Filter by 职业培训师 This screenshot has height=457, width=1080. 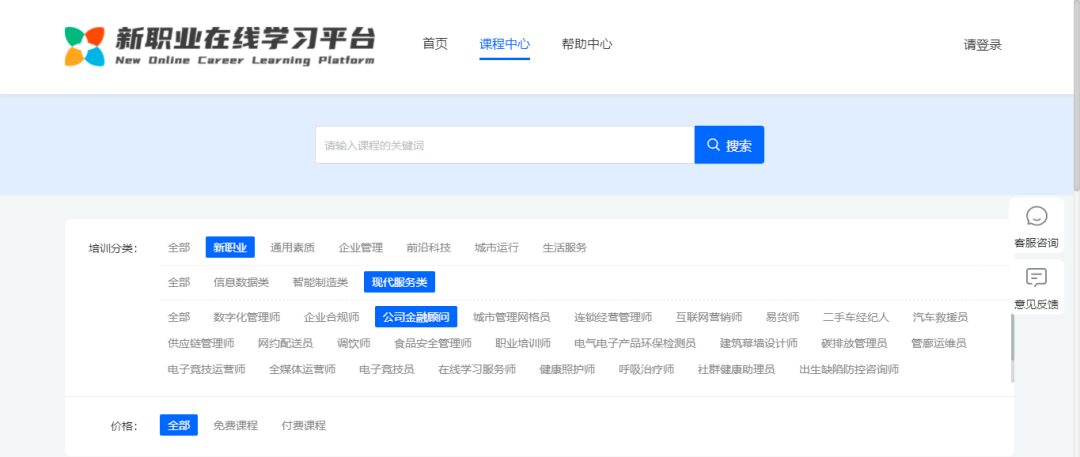pyautogui.click(x=523, y=343)
